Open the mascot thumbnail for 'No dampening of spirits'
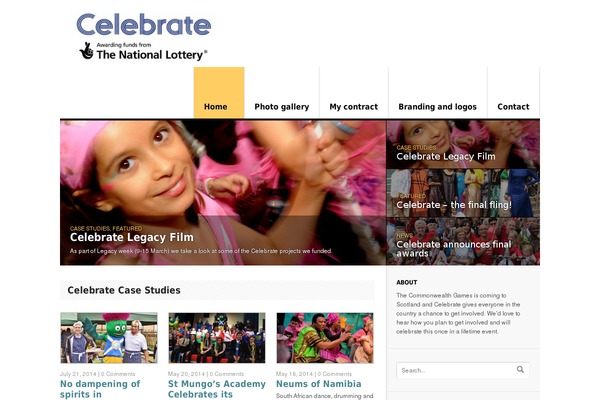The height and width of the screenshot is (400, 600). 109,338
